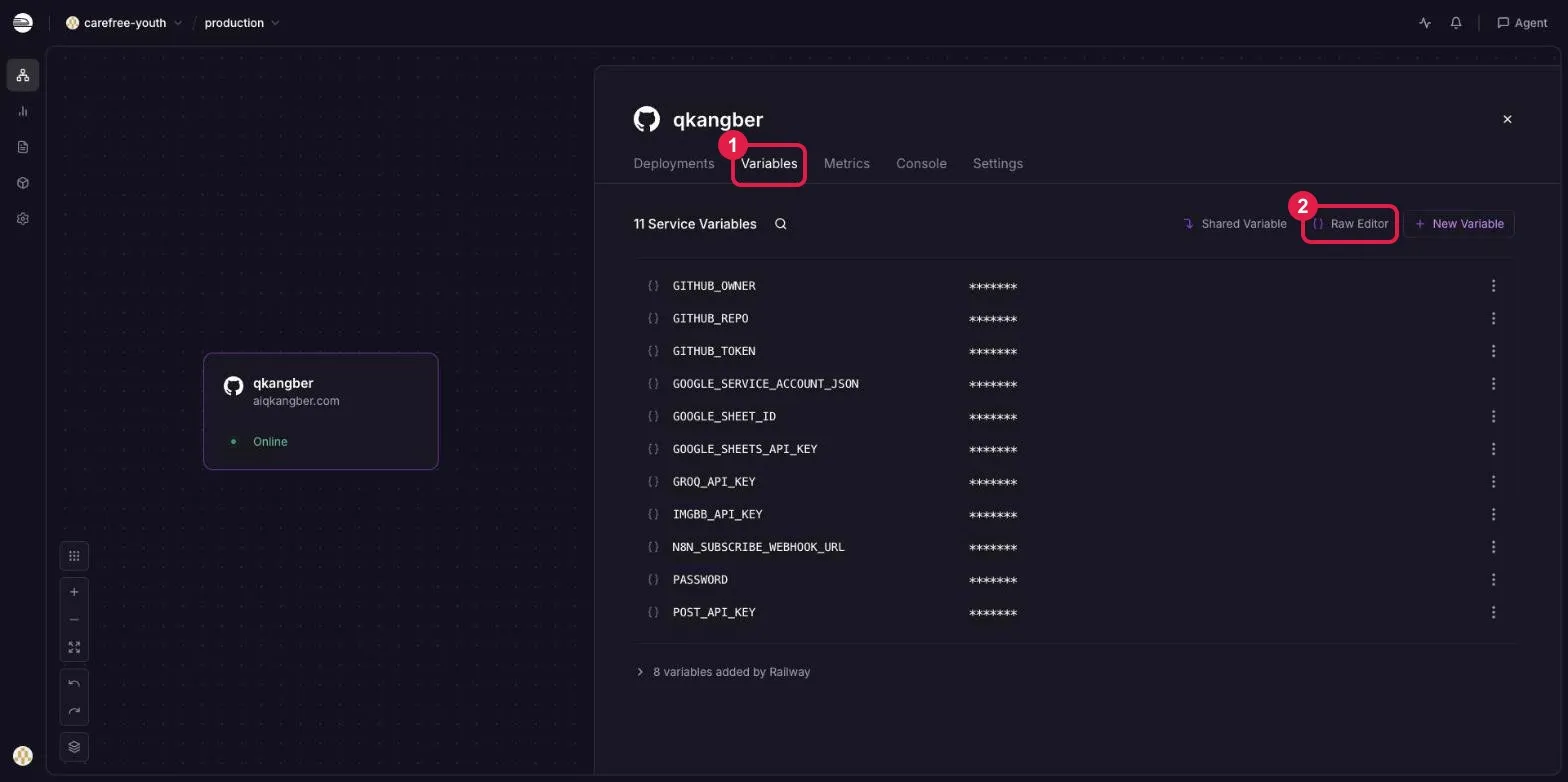Toggle the canvas grid icon
Screen dimensions: 1568x782
[74, 556]
